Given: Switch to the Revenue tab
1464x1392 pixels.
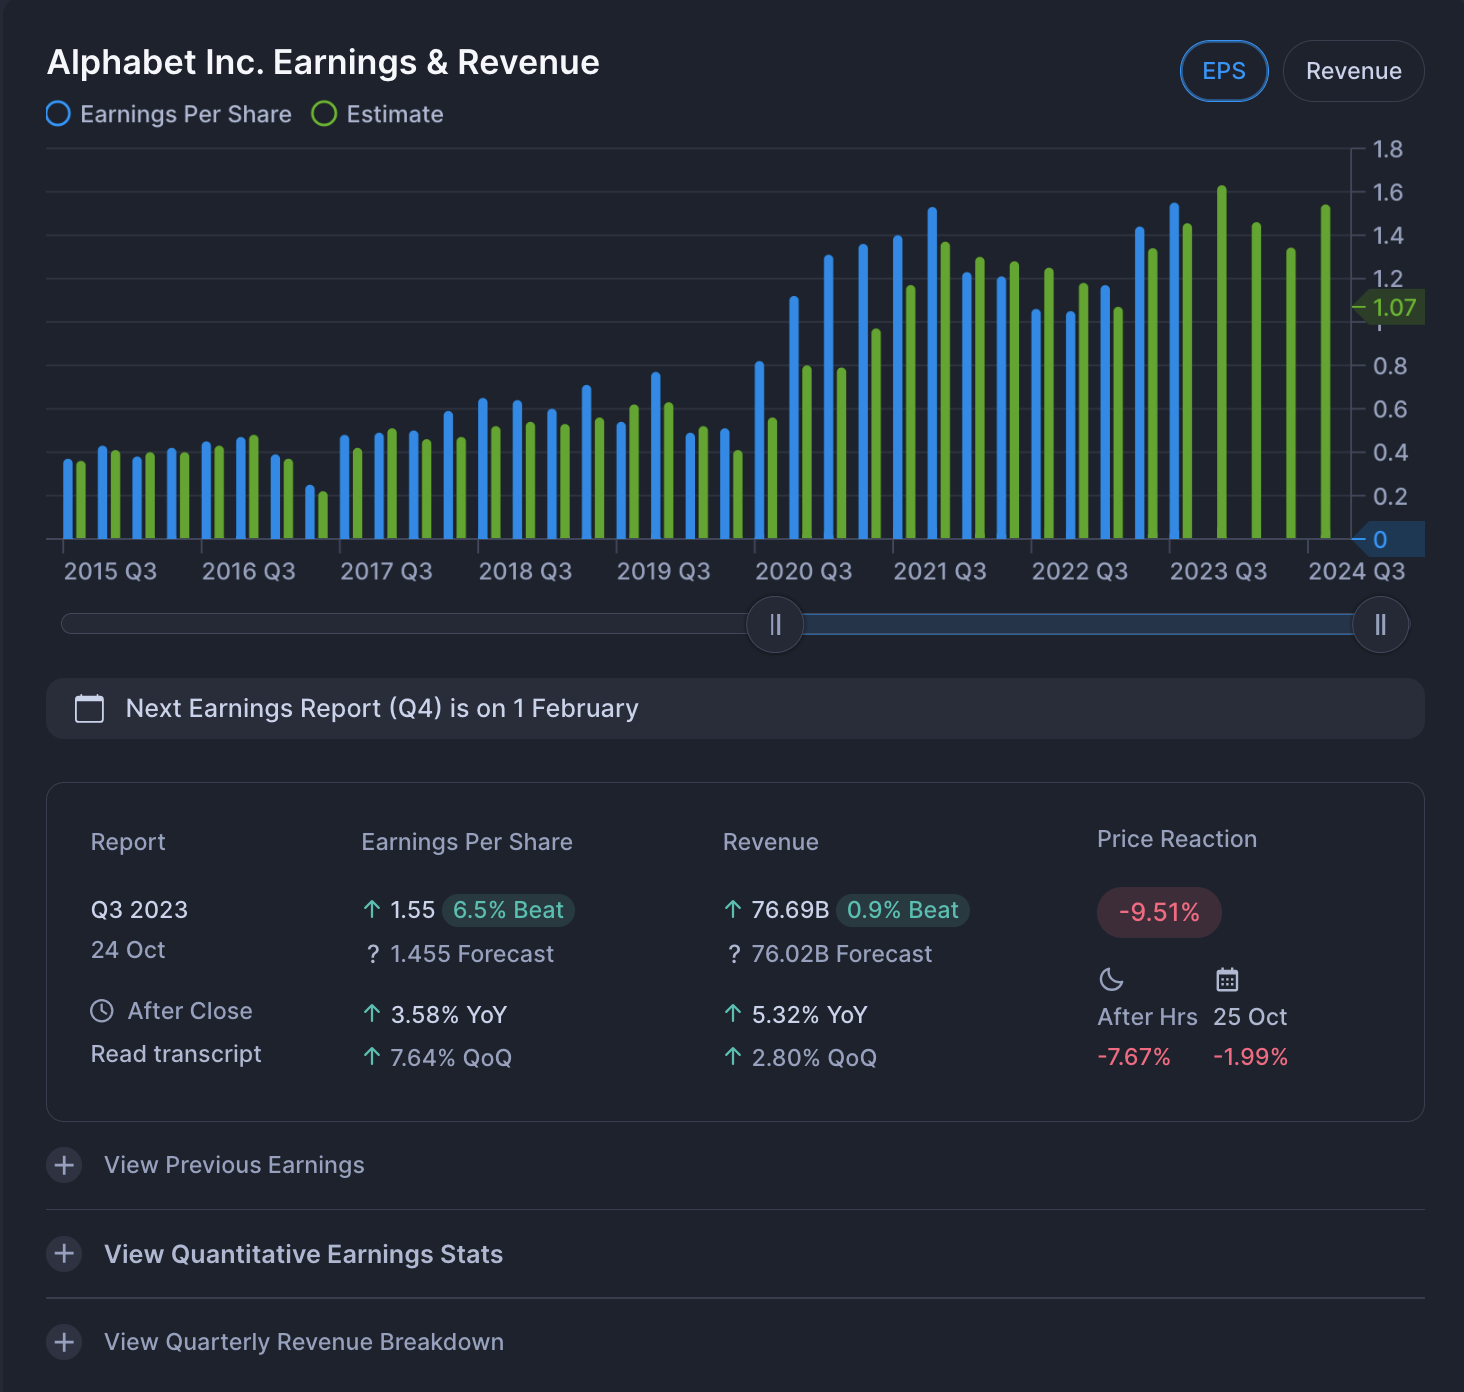Looking at the screenshot, I should click(x=1353, y=71).
